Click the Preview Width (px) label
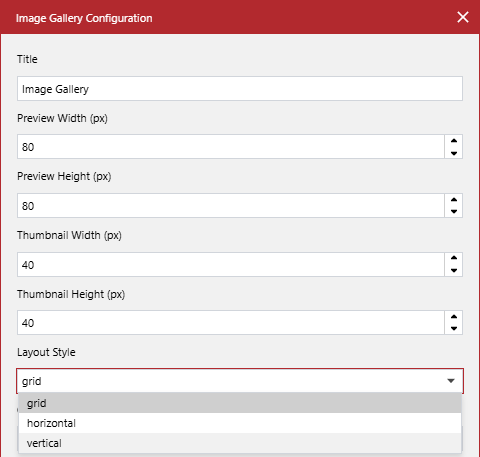The image size is (480, 457). pyautogui.click(x=62, y=118)
